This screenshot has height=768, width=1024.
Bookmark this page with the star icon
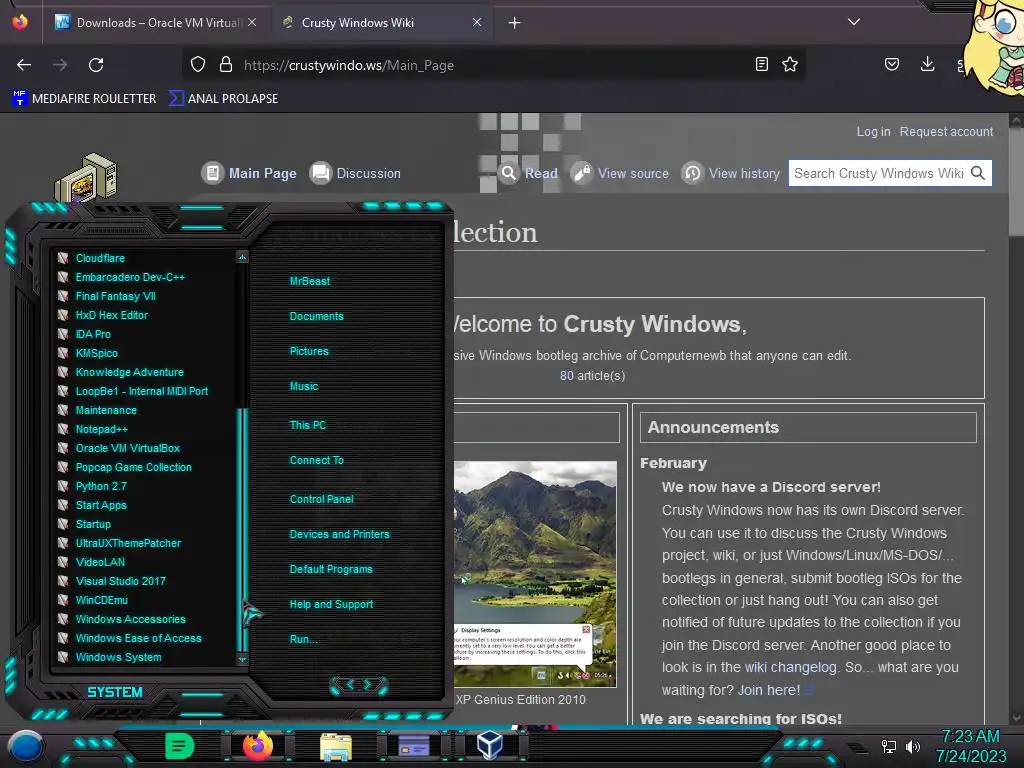point(790,65)
